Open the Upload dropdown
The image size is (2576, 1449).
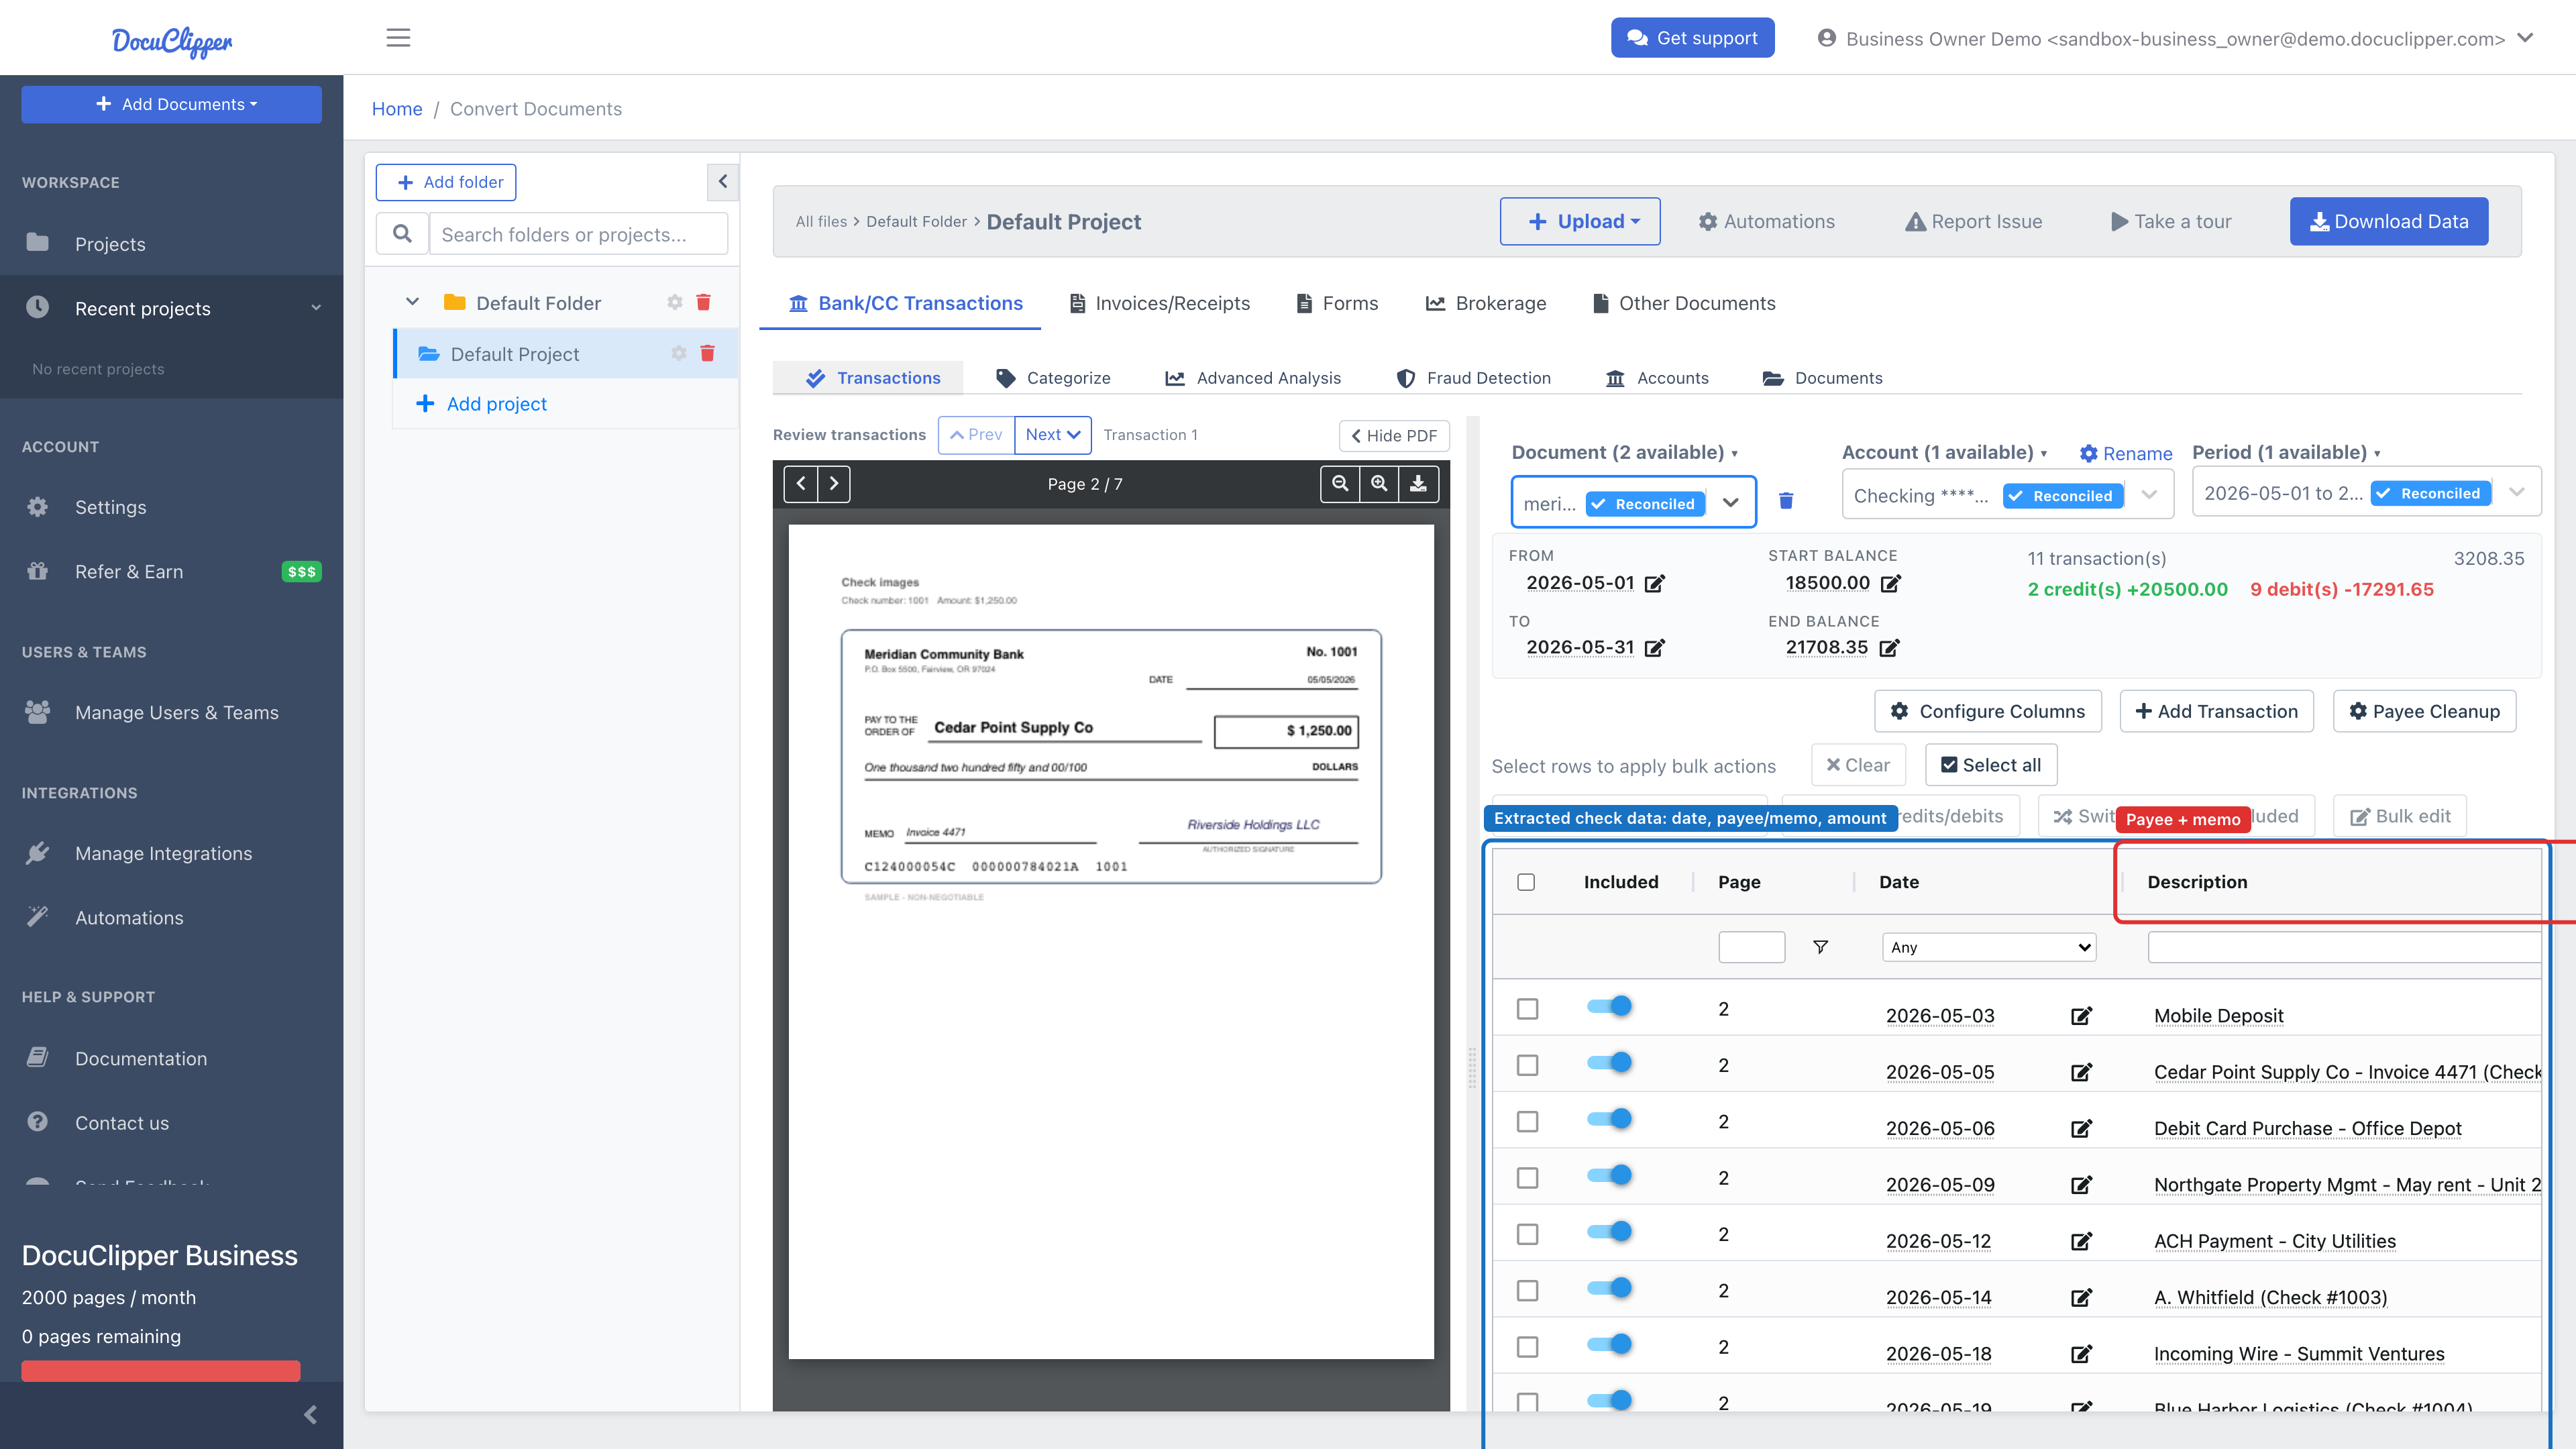pyautogui.click(x=1580, y=221)
